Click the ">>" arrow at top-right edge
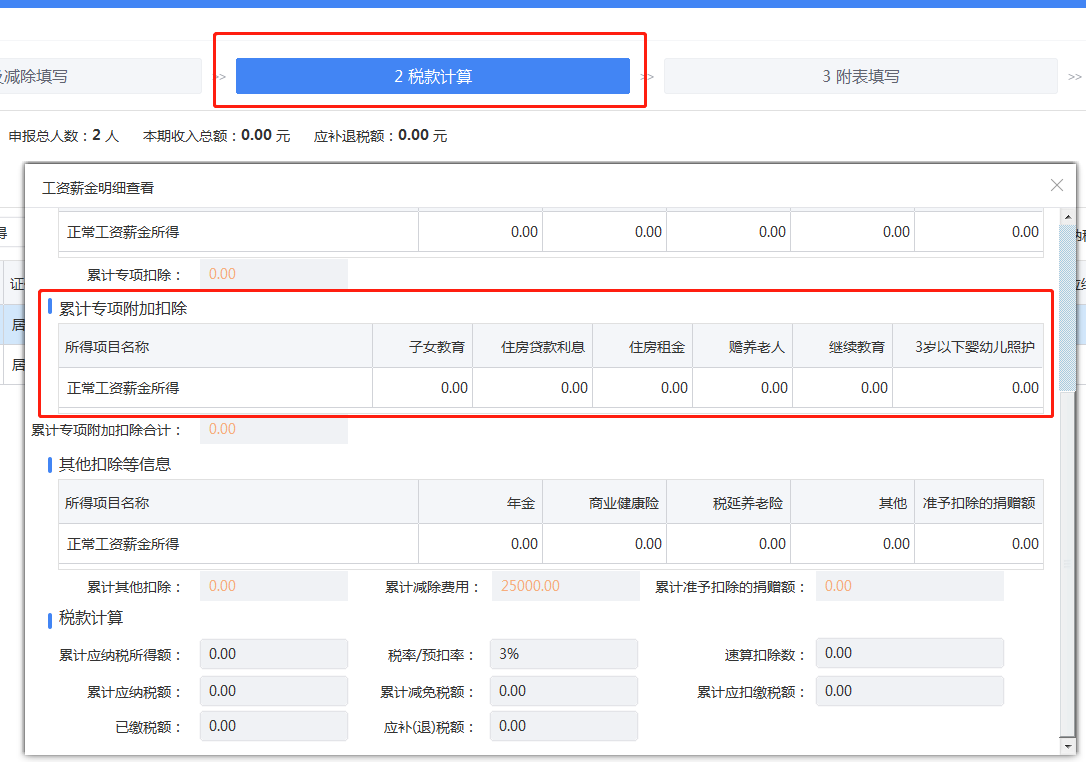The height and width of the screenshot is (762, 1086). click(x=1075, y=76)
